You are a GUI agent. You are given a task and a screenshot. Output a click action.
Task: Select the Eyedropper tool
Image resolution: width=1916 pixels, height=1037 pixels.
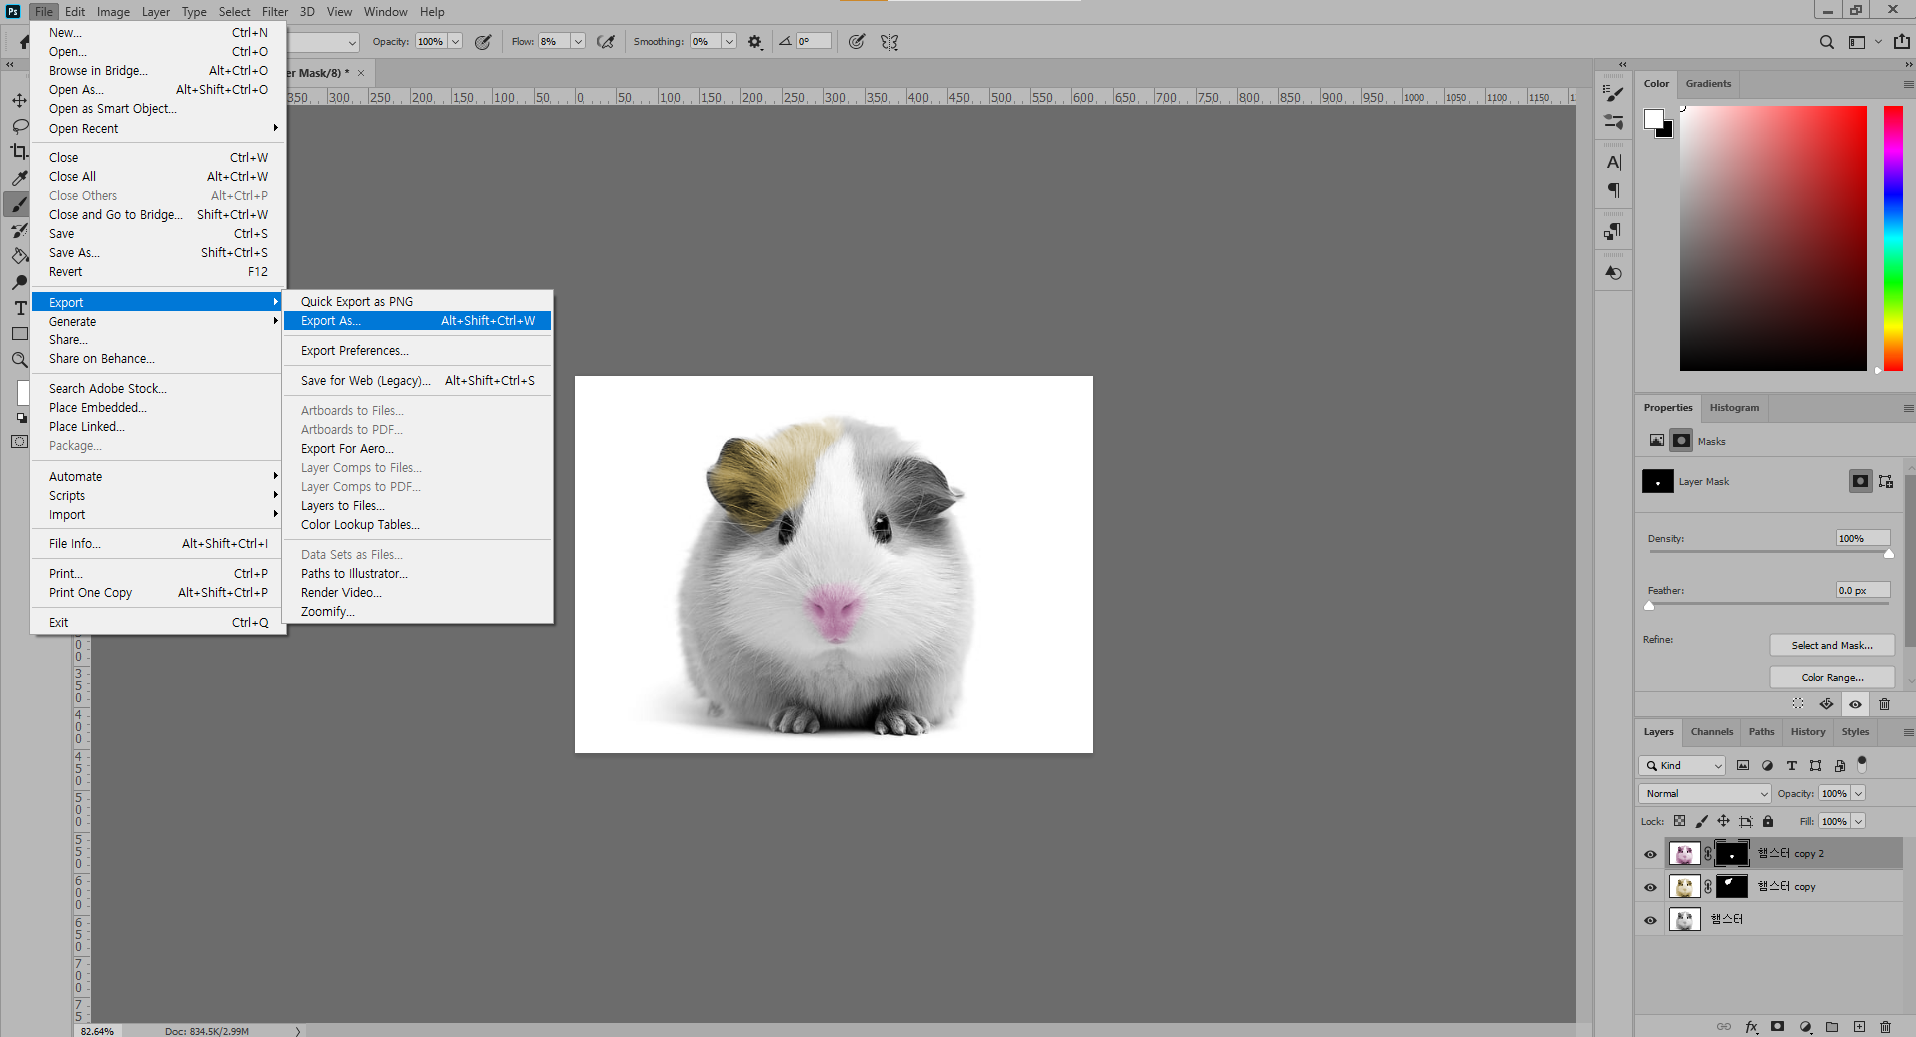19,178
